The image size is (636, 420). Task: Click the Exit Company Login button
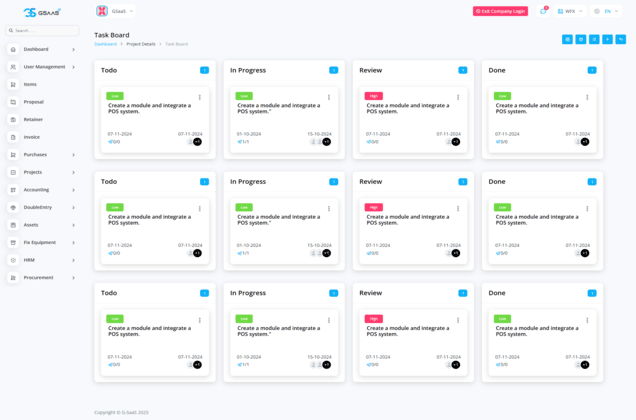500,11
